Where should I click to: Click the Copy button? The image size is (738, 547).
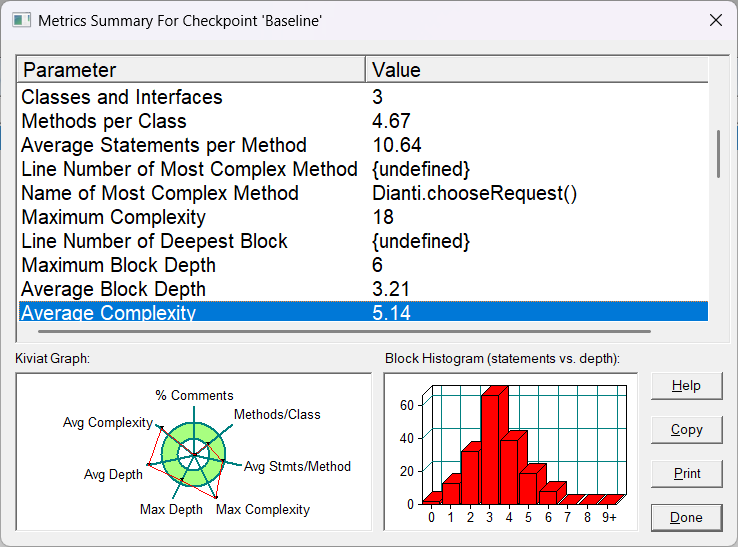pyautogui.click(x=686, y=430)
